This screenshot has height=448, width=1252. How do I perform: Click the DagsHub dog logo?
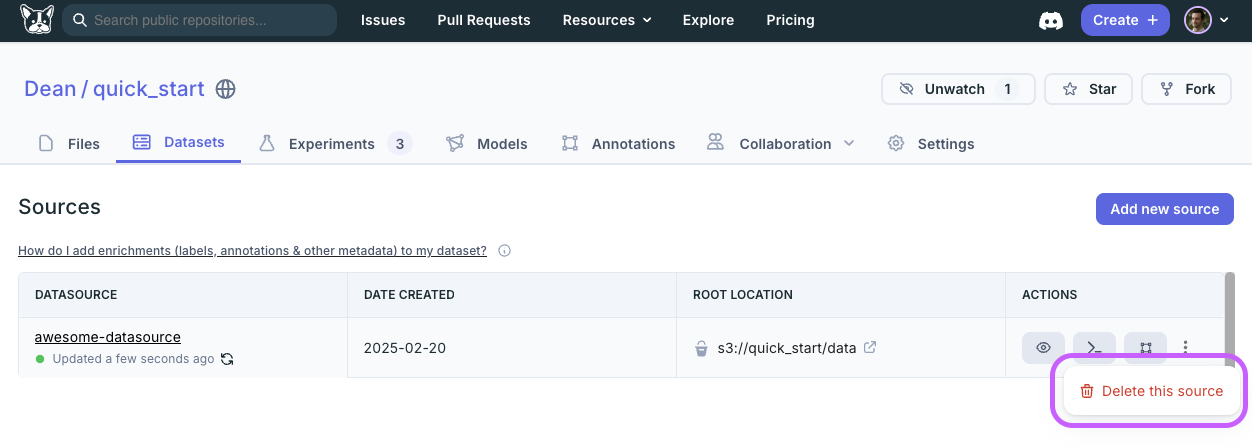(36, 20)
